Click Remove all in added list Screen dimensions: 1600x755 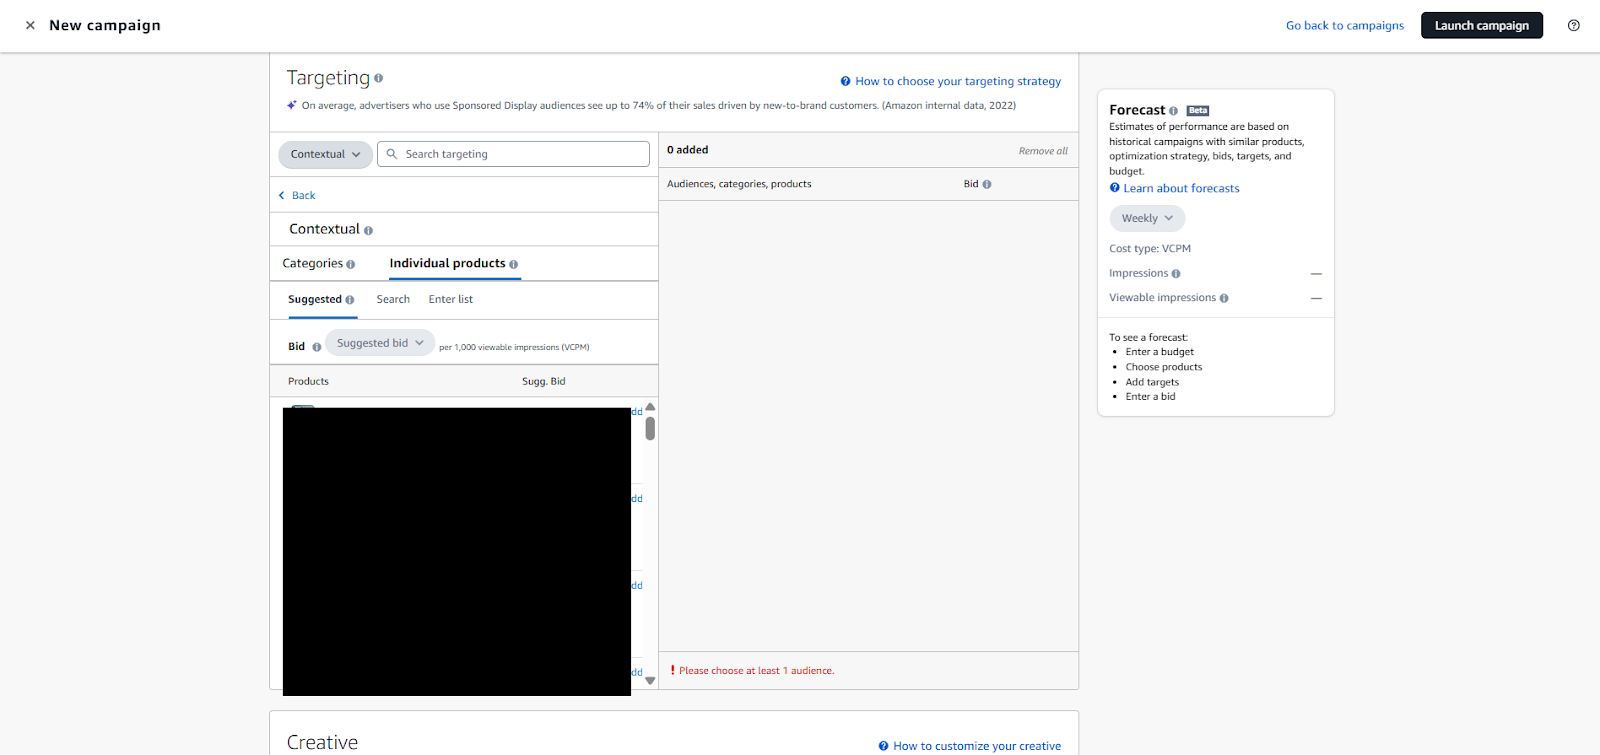click(1043, 151)
